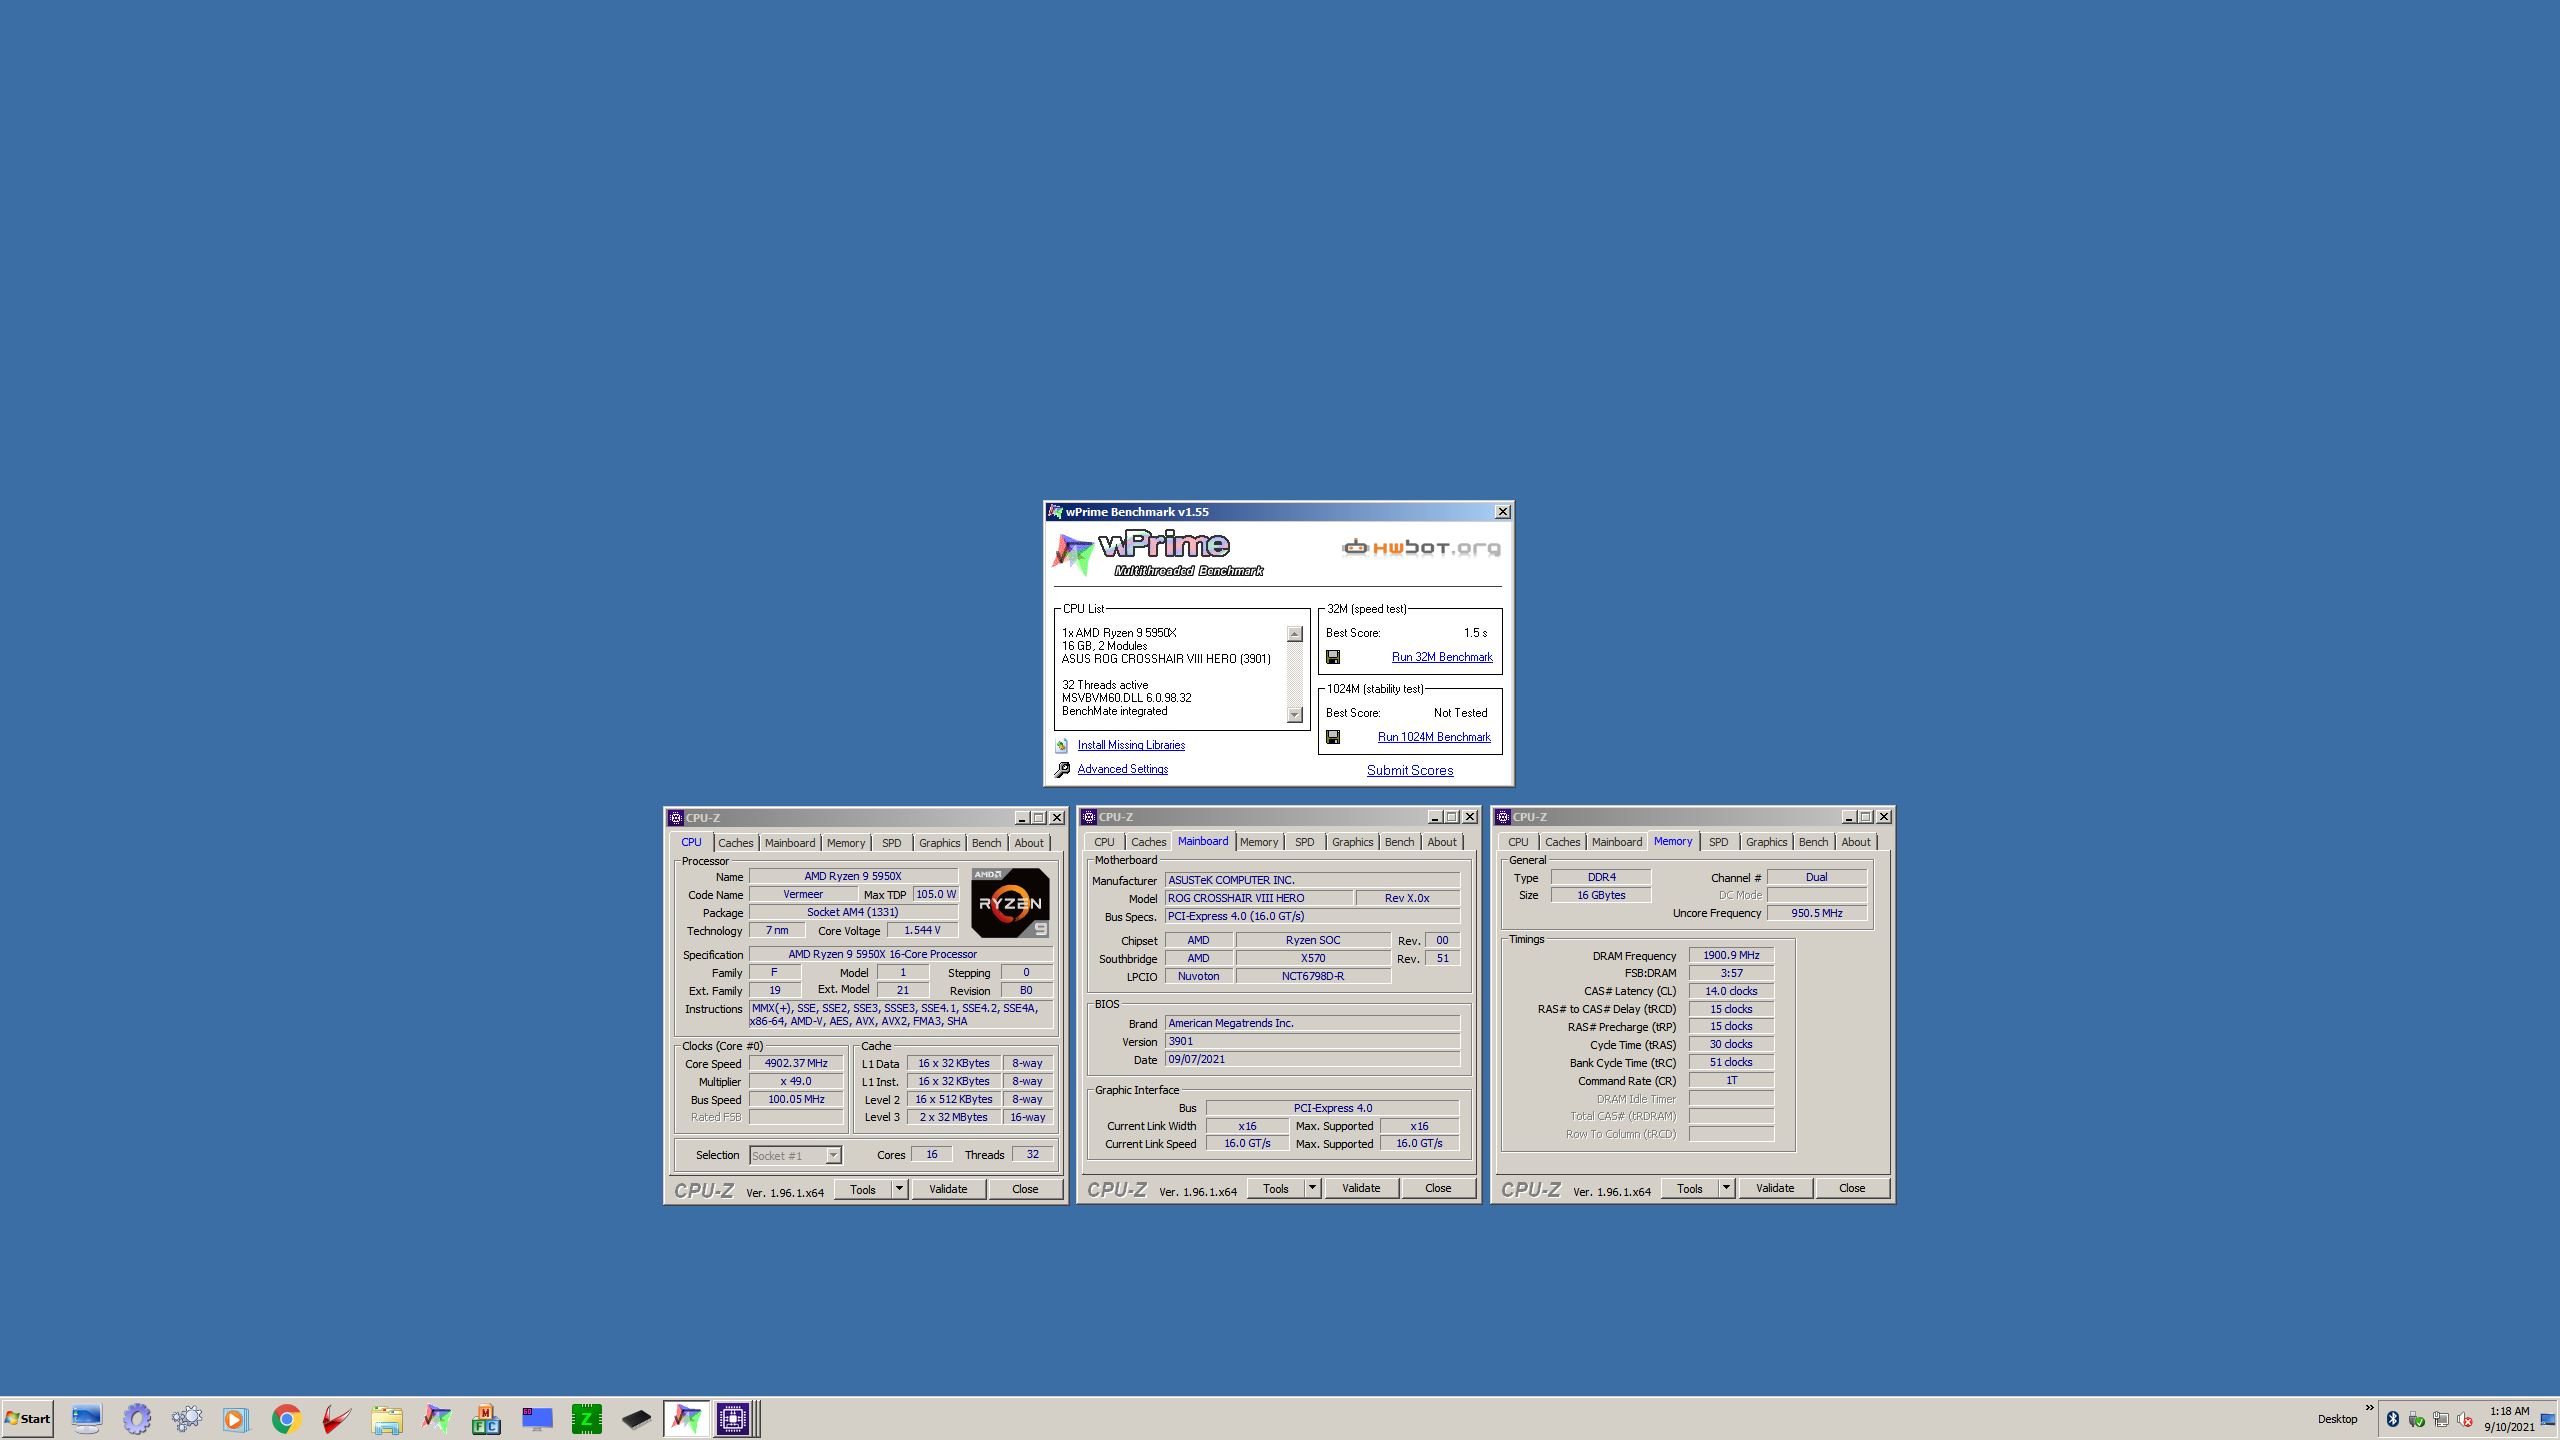The width and height of the screenshot is (2560, 1440).
Task: Open the blue monitor 60 taskbar icon
Action: tap(537, 1418)
